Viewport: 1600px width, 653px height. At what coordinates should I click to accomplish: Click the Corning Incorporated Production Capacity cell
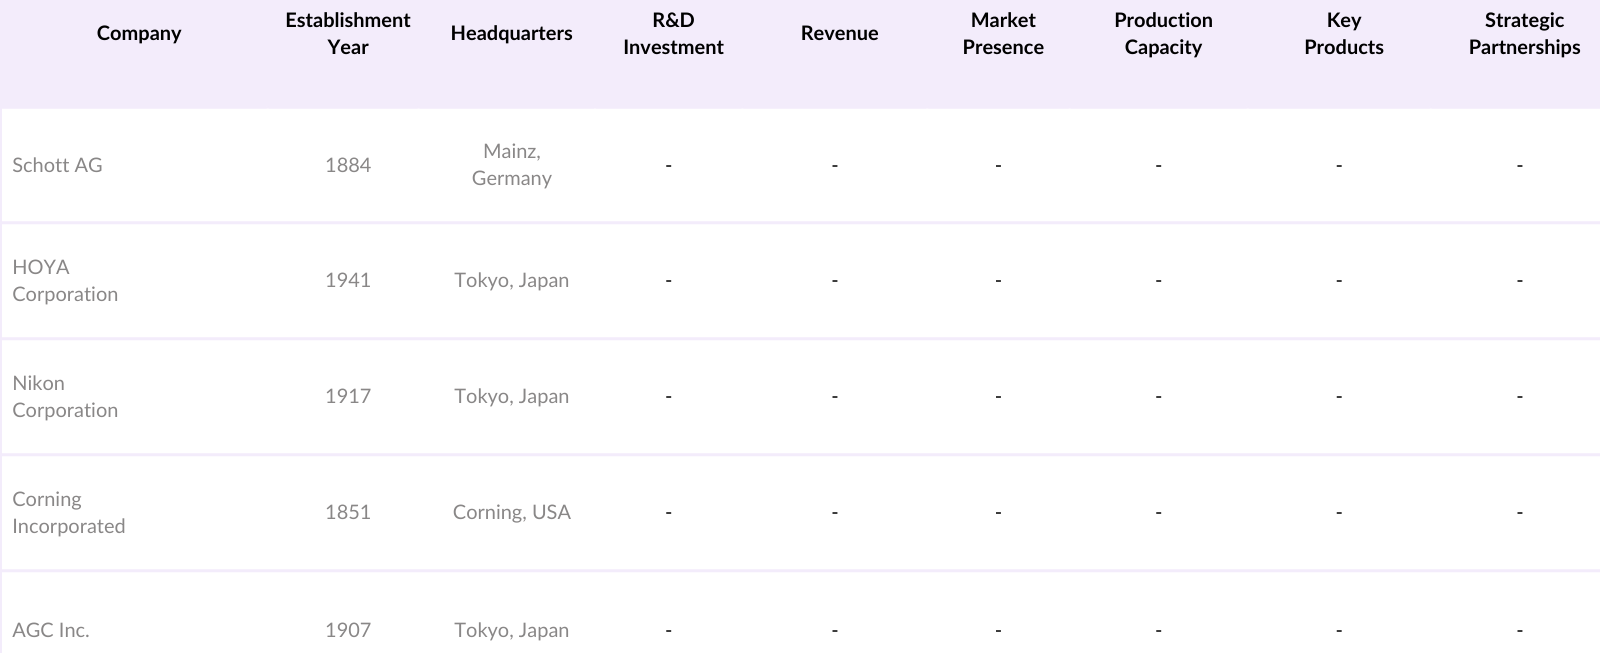tap(1158, 512)
